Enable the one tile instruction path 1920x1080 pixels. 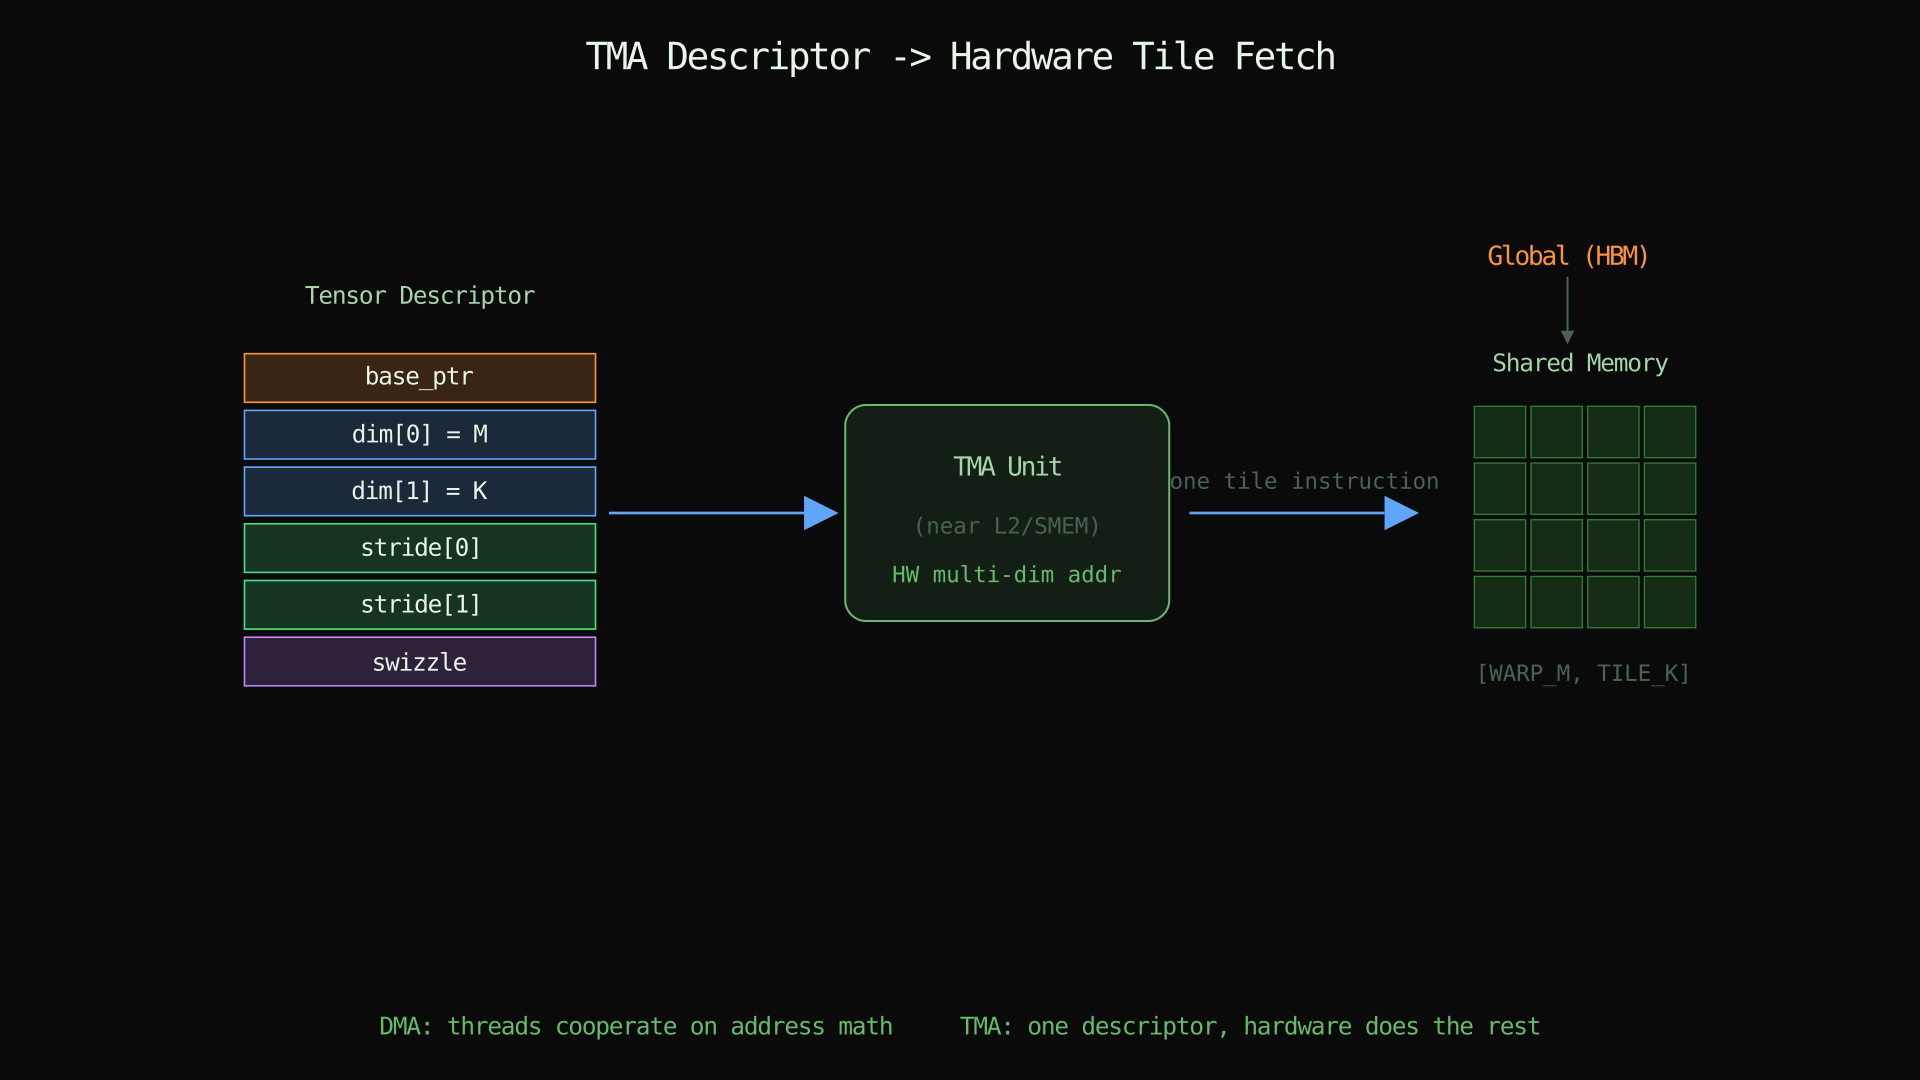pyautogui.click(x=1304, y=481)
